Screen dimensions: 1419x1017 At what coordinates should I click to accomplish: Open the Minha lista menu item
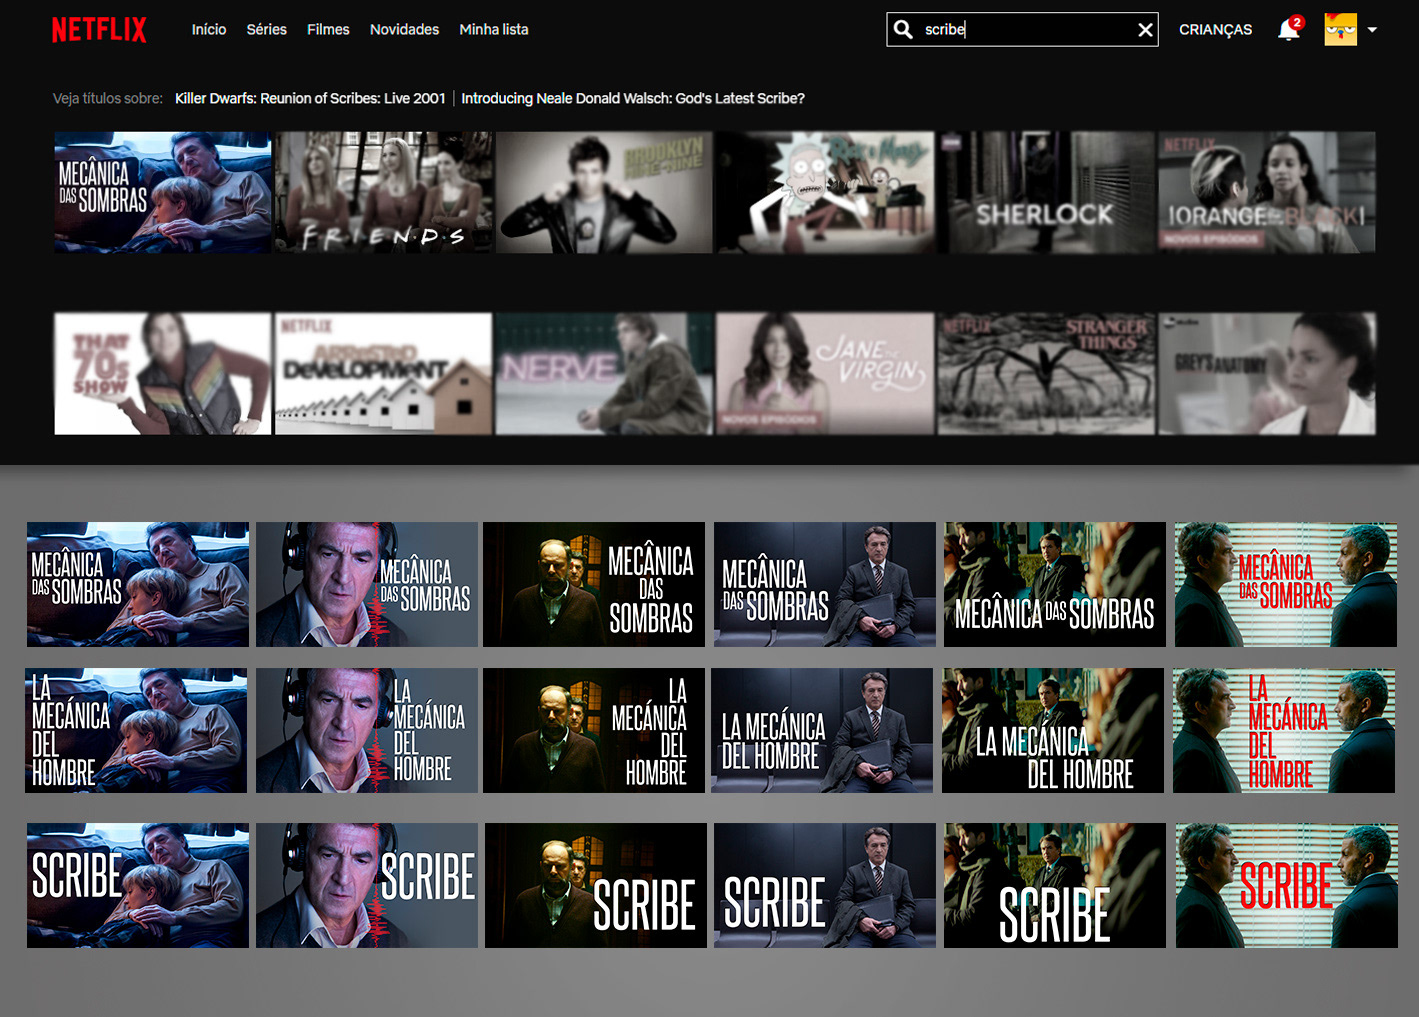coord(494,29)
